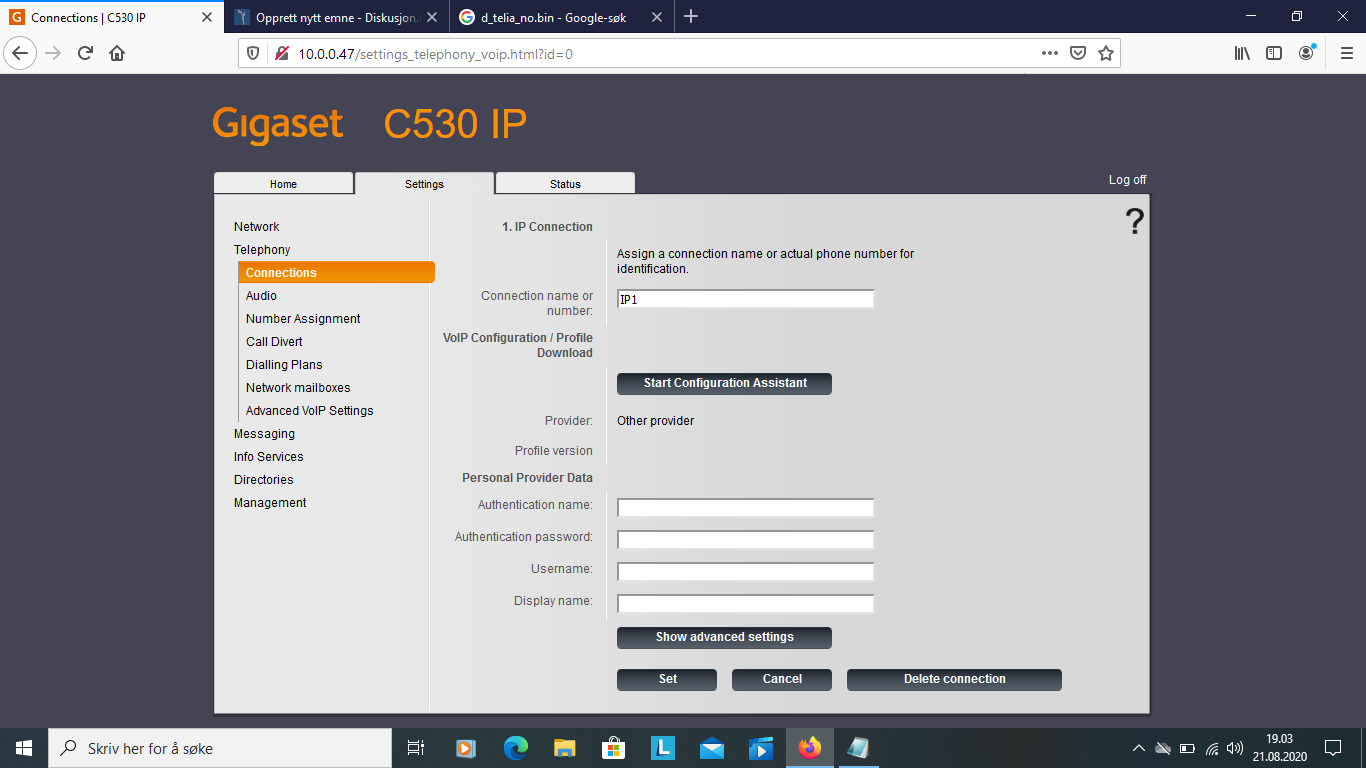Open the clock and date in taskbar
Screen dimensions: 1366x768
click(x=1279, y=748)
